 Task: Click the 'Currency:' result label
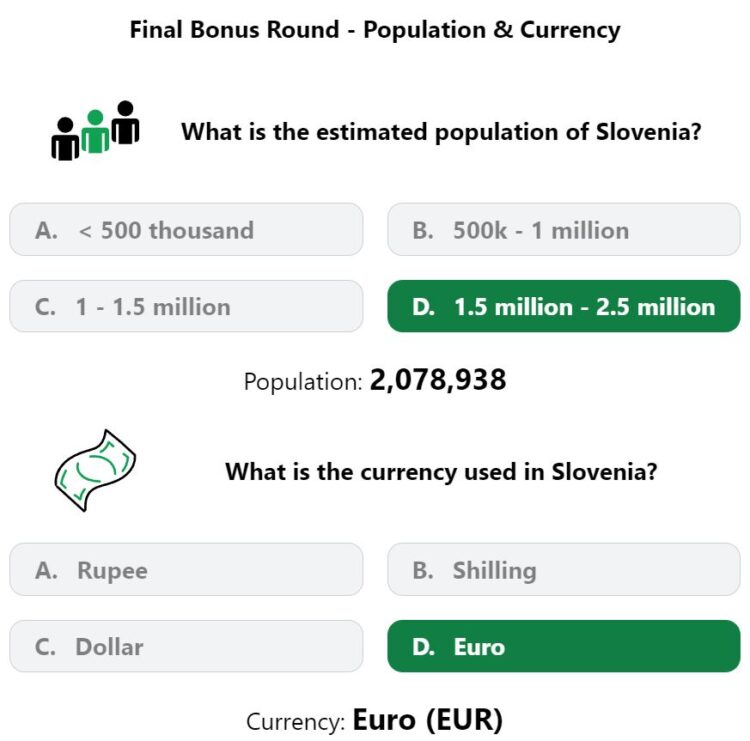(x=296, y=721)
